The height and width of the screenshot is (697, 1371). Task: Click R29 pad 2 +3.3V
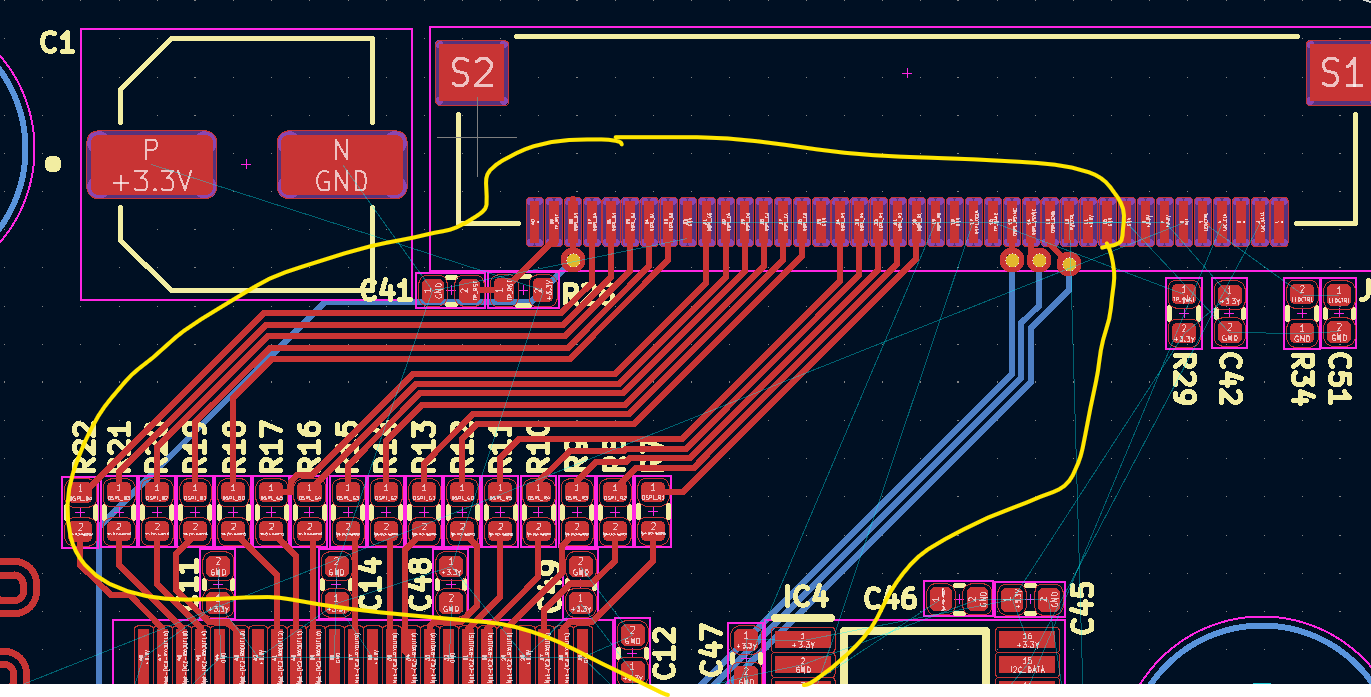[1183, 331]
